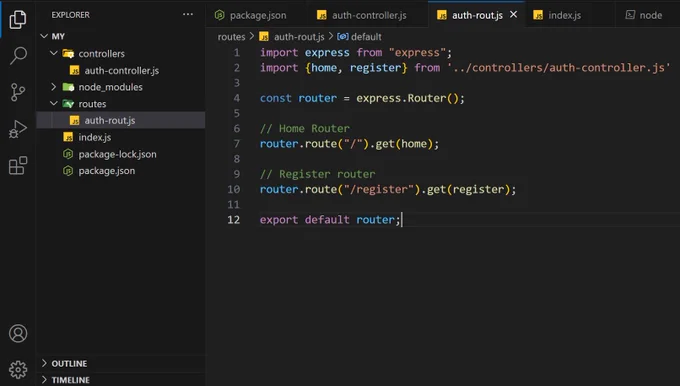Select the auth-rout.js editor tab
The height and width of the screenshot is (386, 680).
477,15
